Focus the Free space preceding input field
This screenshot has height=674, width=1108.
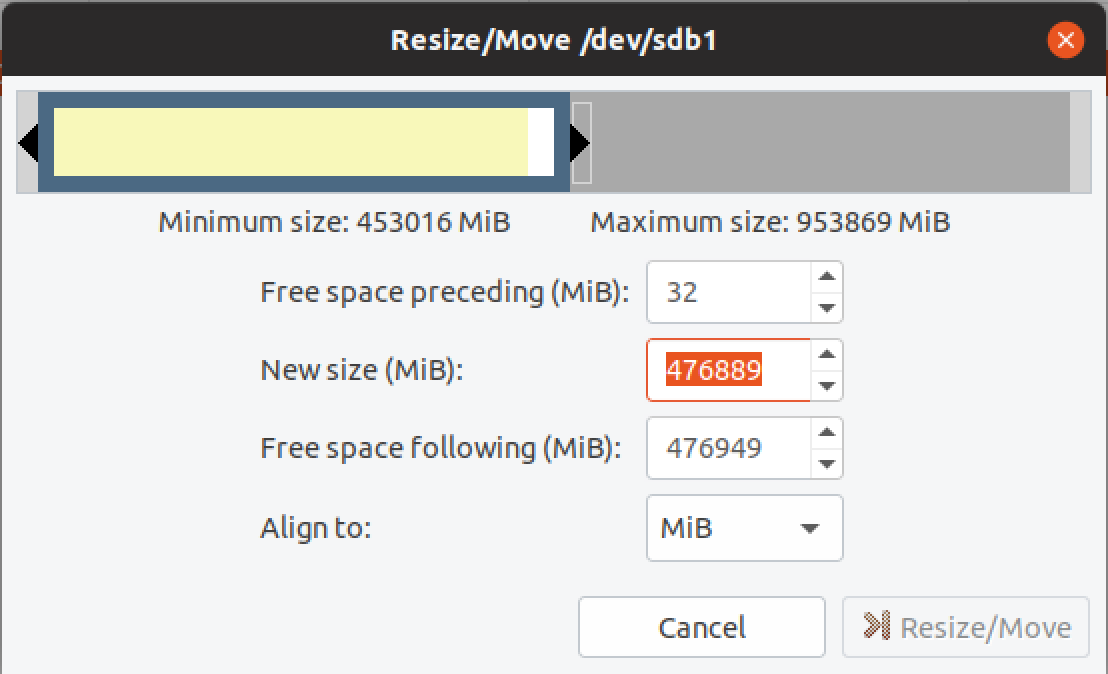[730, 293]
